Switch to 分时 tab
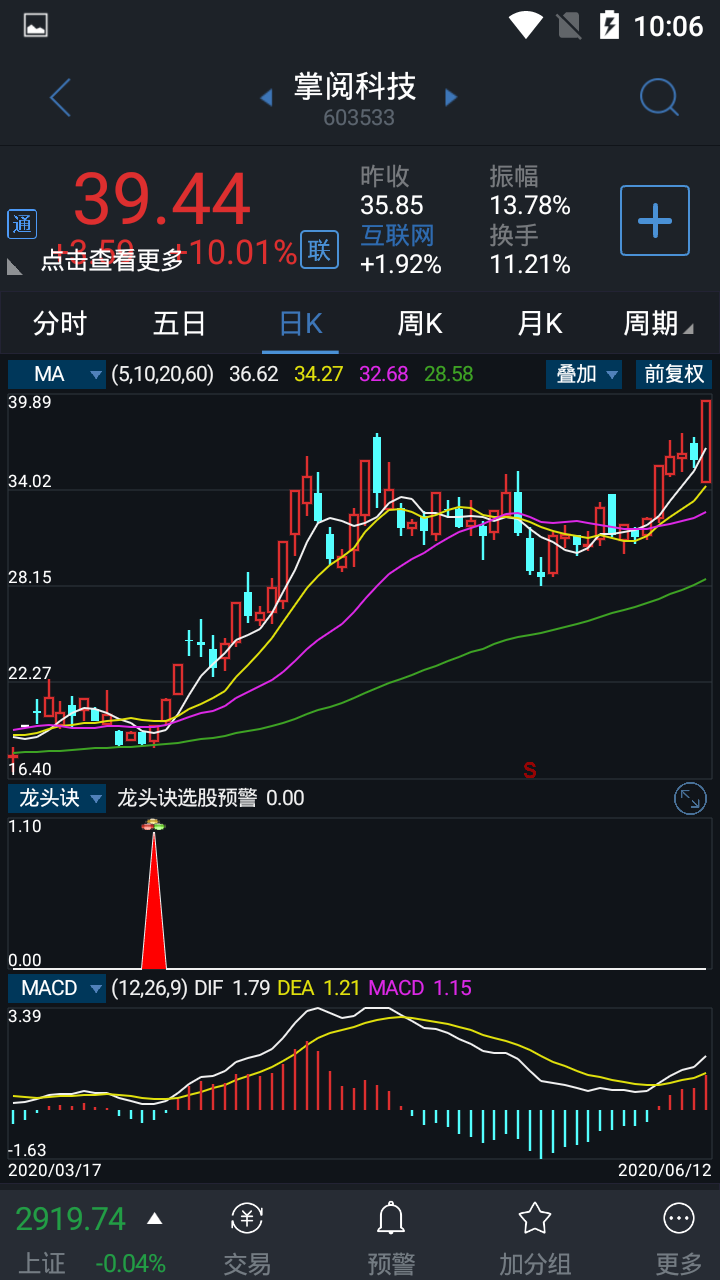Viewport: 720px width, 1280px height. [x=60, y=324]
